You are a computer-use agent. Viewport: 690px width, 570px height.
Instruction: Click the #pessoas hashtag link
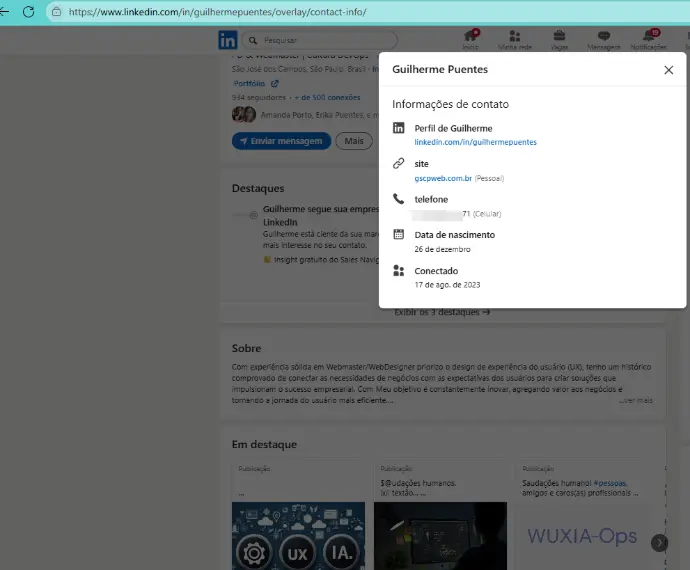pos(610,483)
